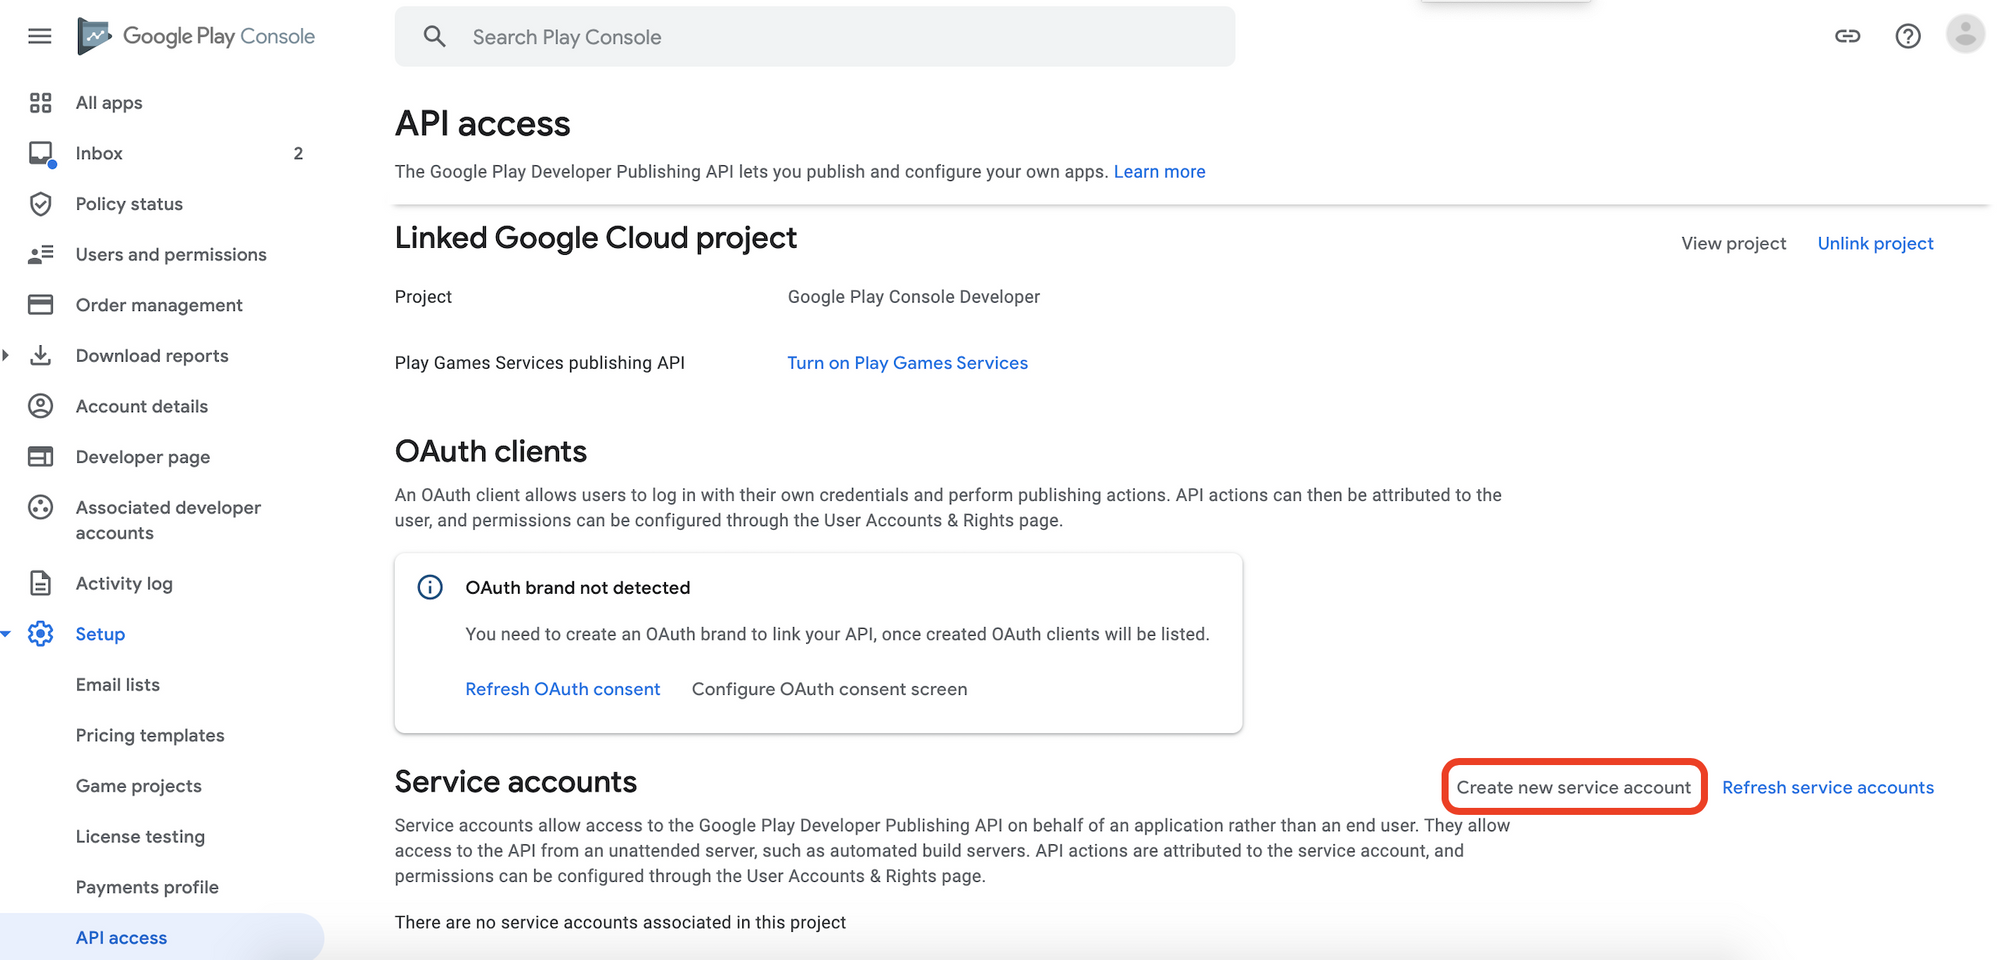
Task: Click the Associated developer accounts icon
Action: pyautogui.click(x=40, y=507)
